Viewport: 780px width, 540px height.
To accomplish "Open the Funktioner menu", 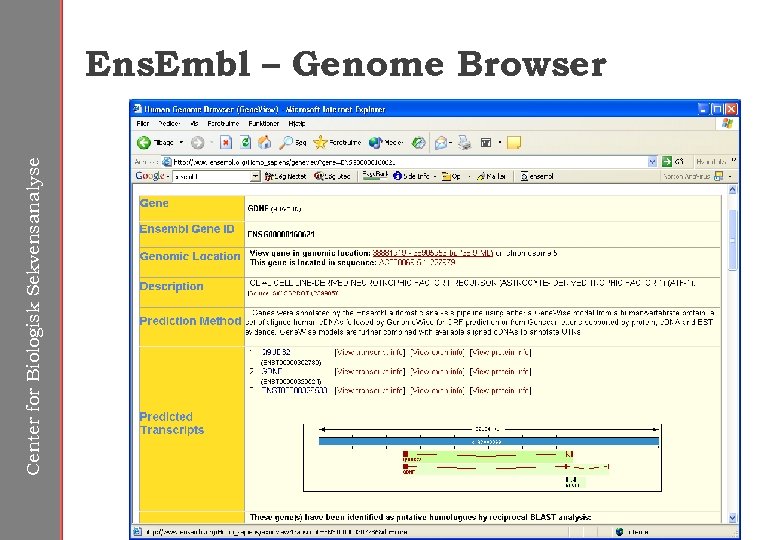I will point(264,123).
